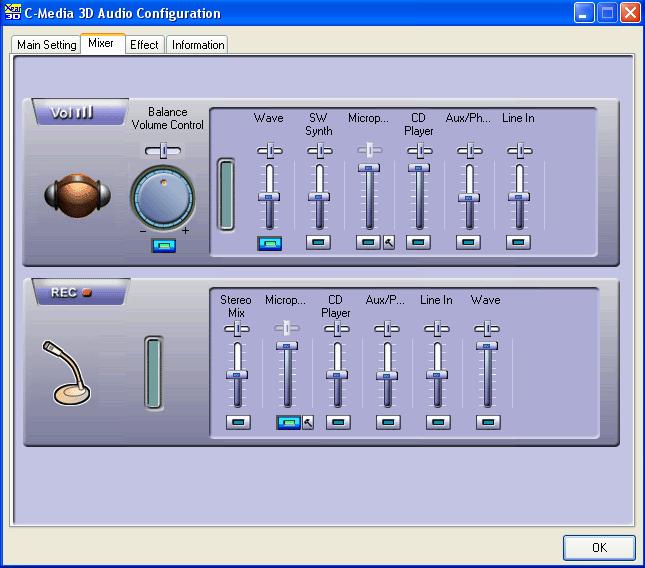Adjust the master Balance slider above knob
The height and width of the screenshot is (568, 645).
[x=163, y=151]
